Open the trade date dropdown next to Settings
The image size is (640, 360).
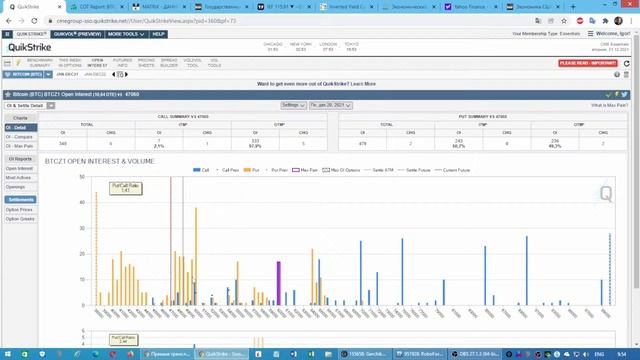click(331, 105)
